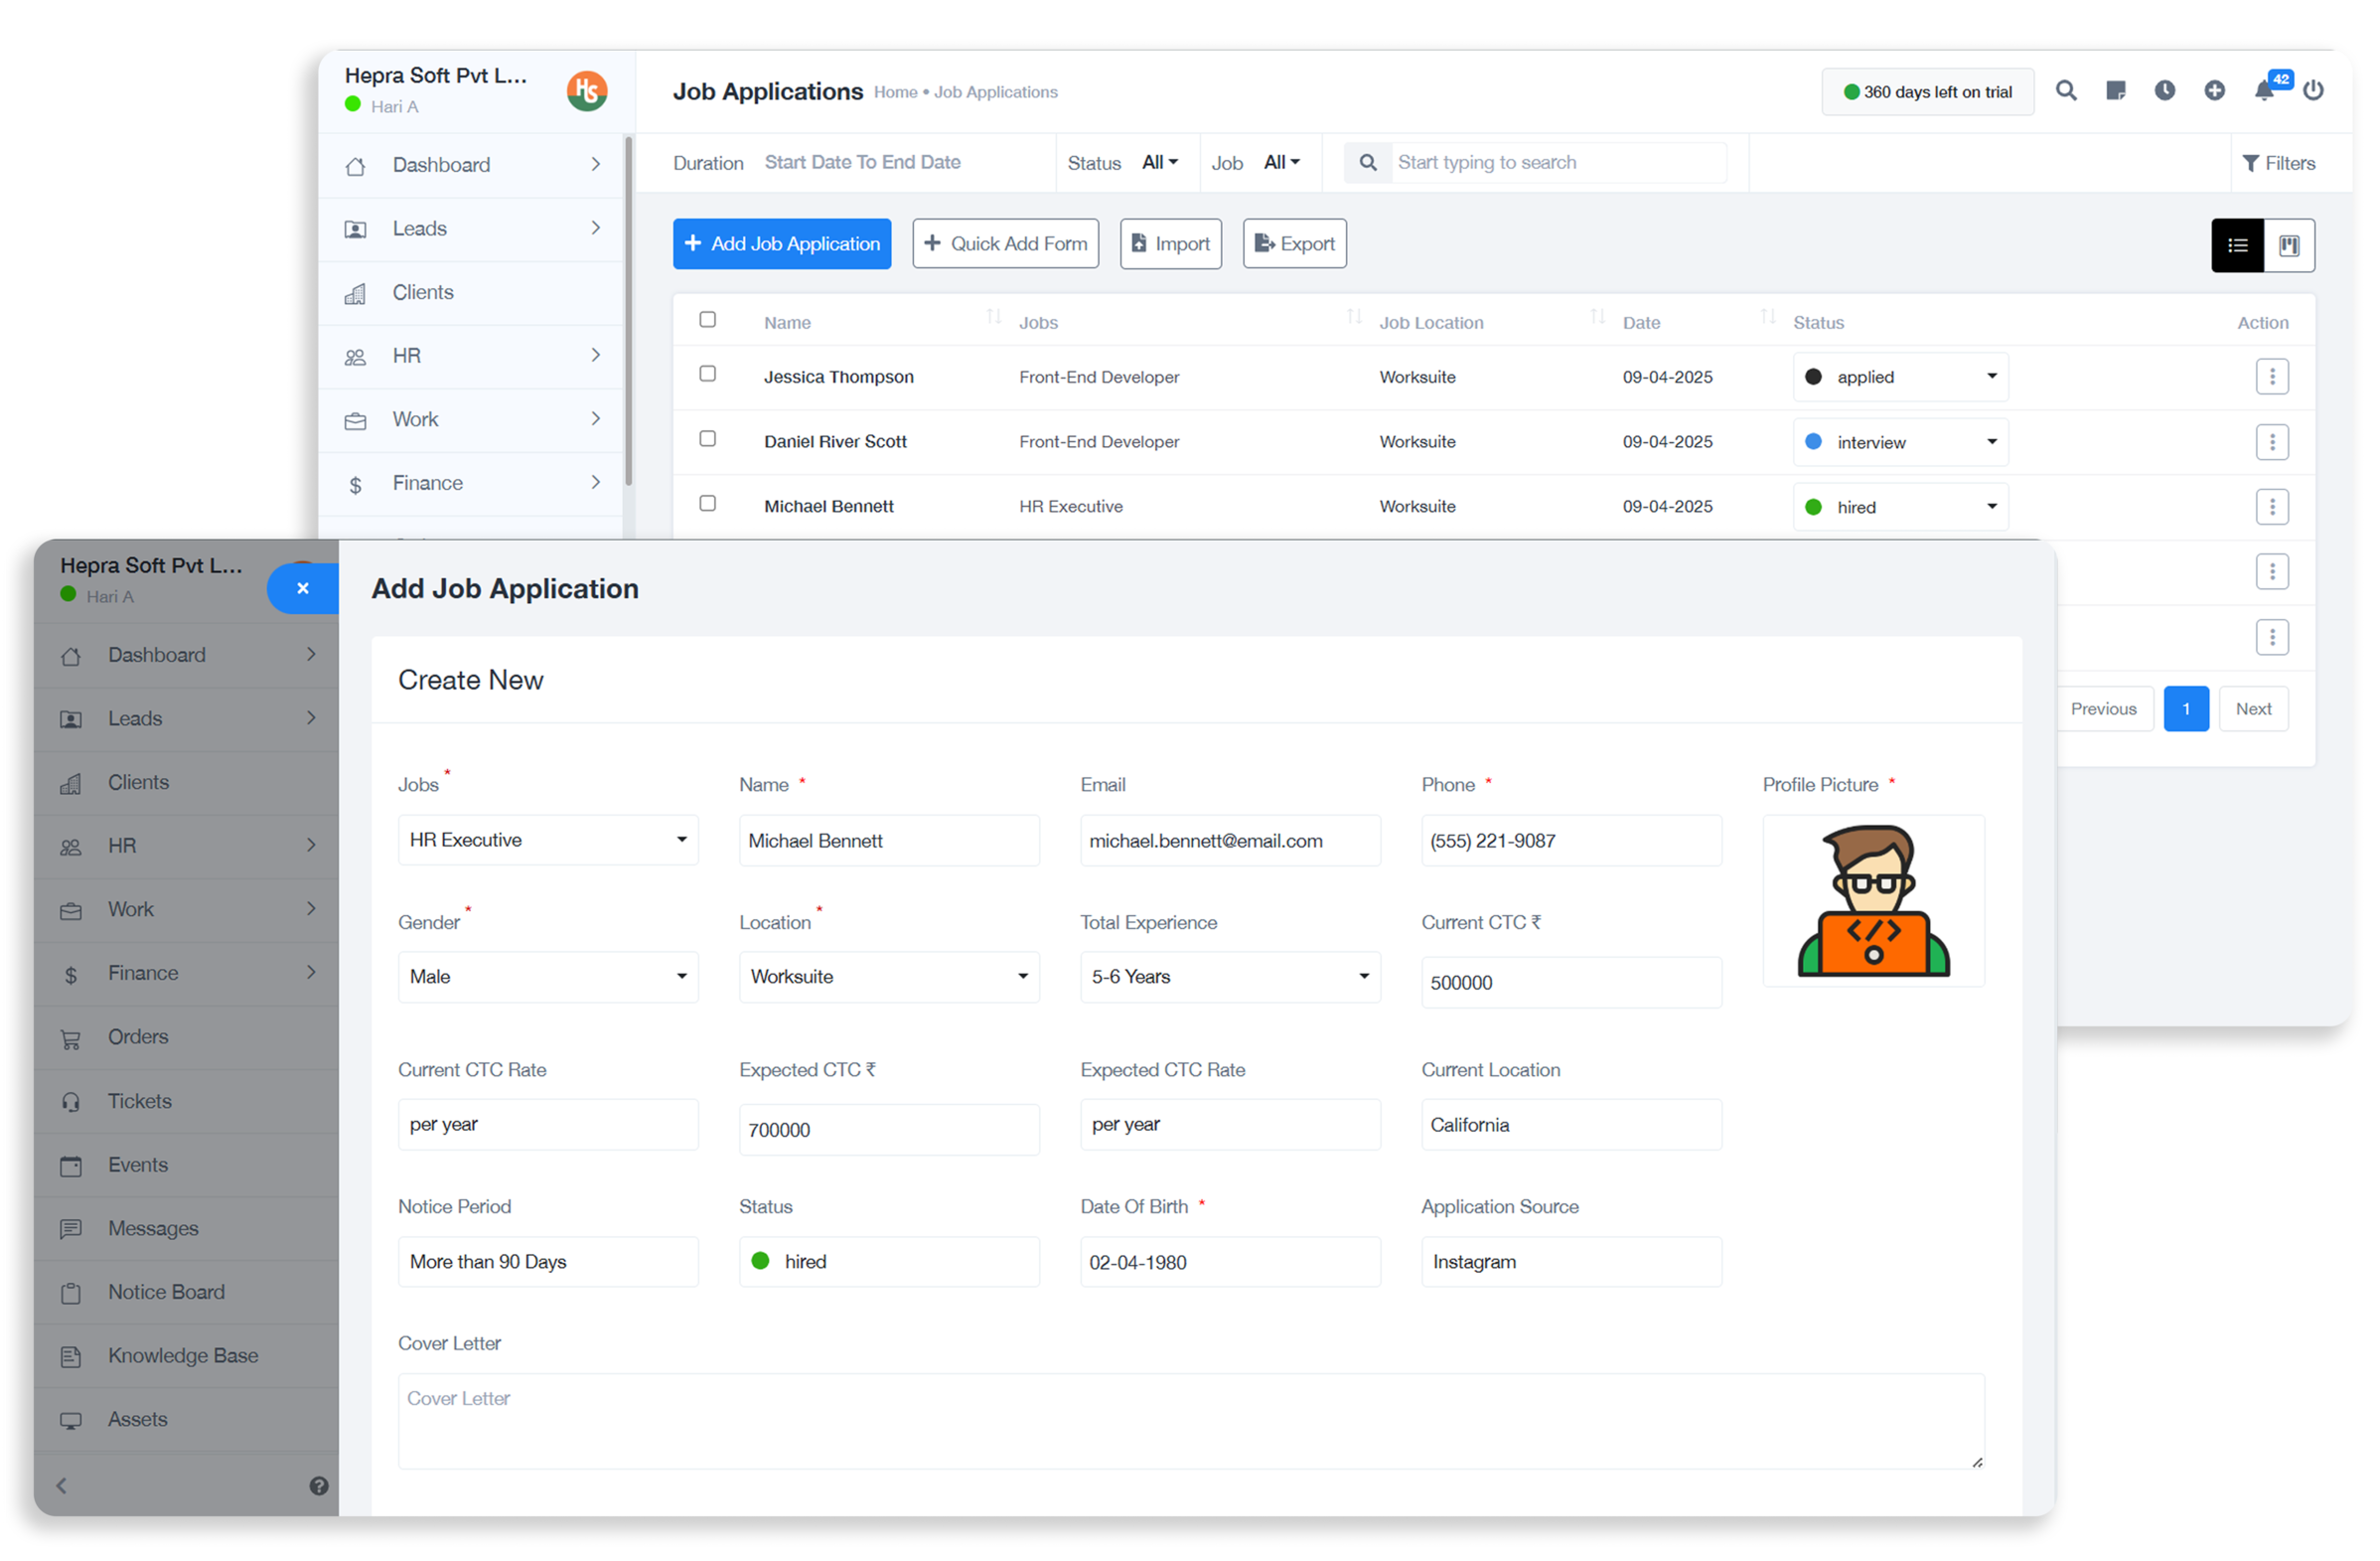Open Orders in the front sidebar
2380x1561 pixels.
(x=186, y=1037)
